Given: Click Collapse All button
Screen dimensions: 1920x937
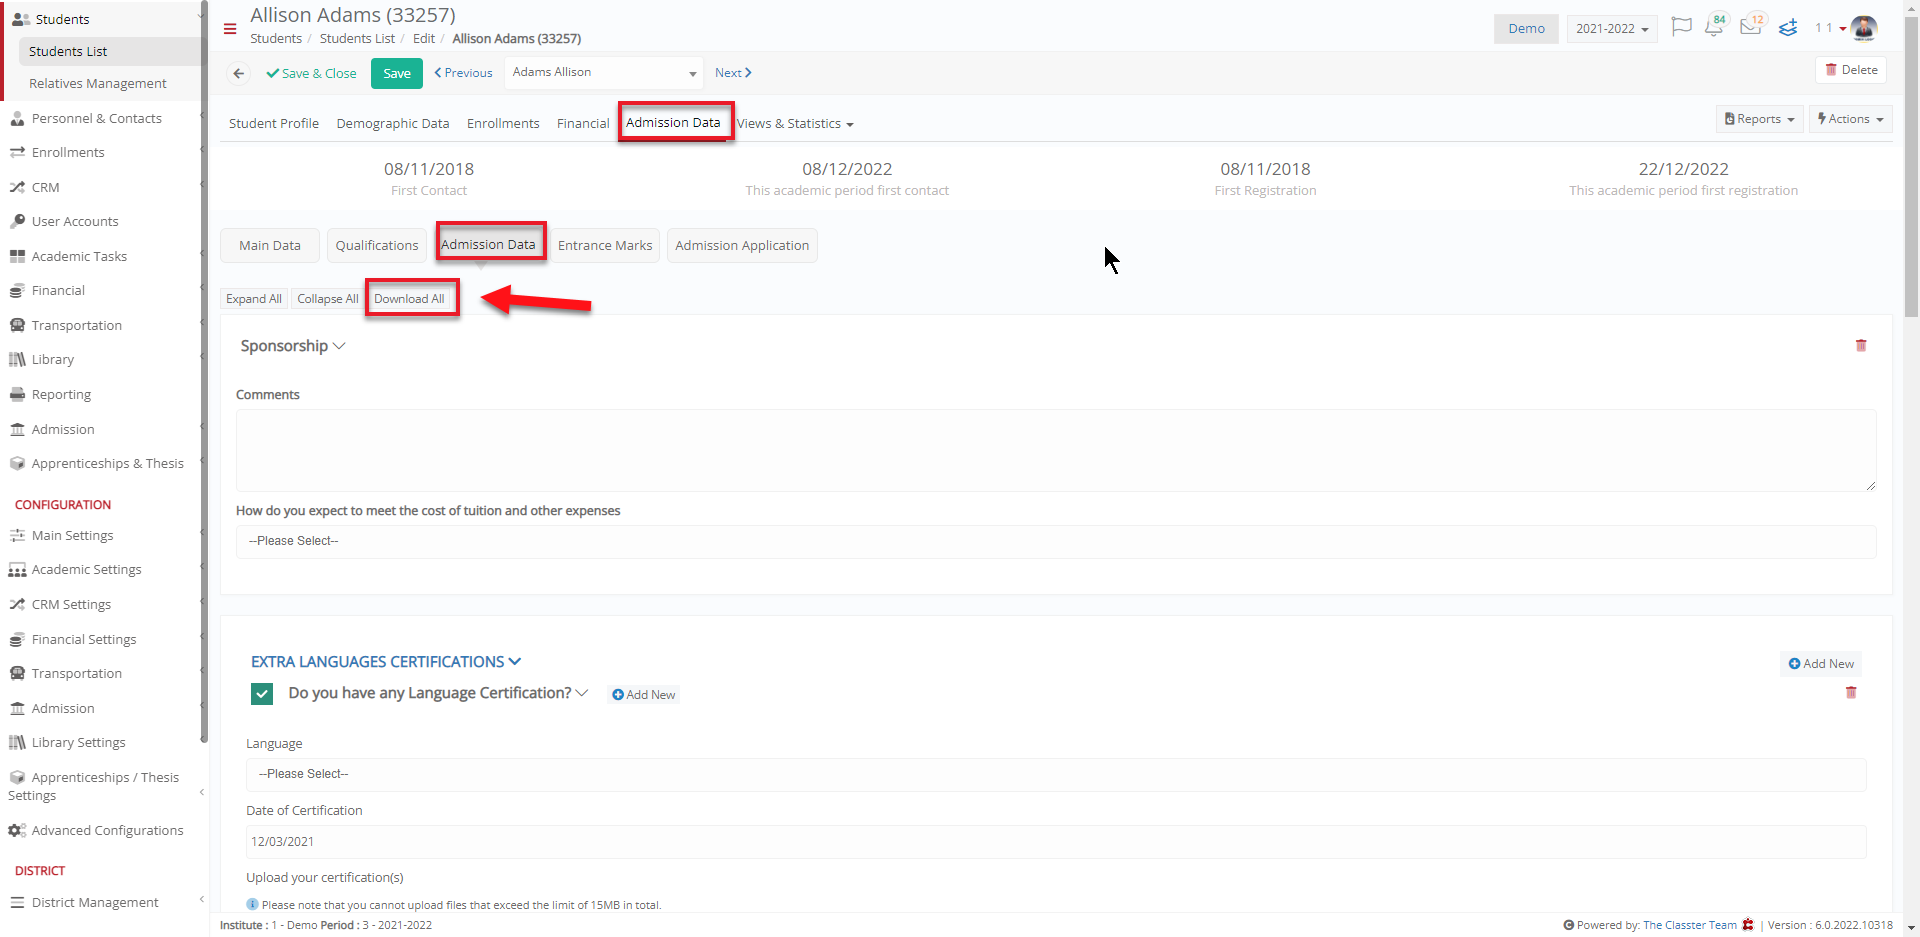Looking at the screenshot, I should pyautogui.click(x=328, y=299).
